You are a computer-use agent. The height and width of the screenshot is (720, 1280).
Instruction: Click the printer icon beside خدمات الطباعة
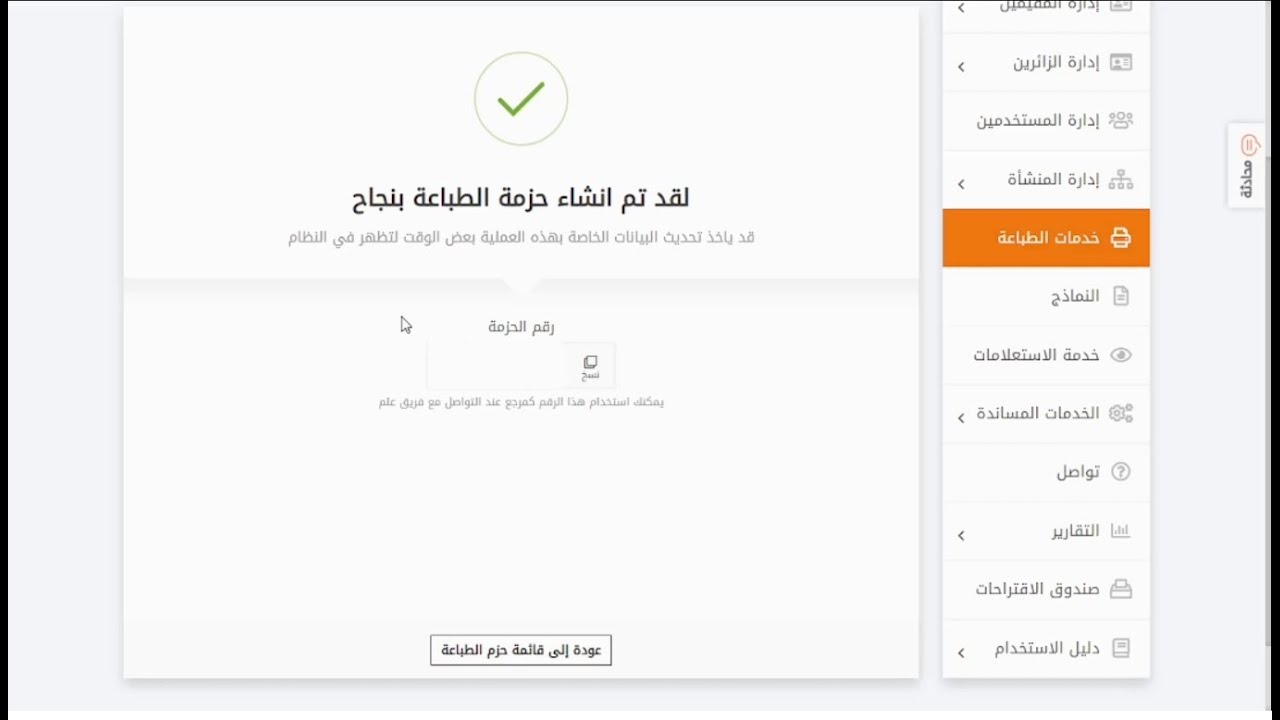[1121, 238]
